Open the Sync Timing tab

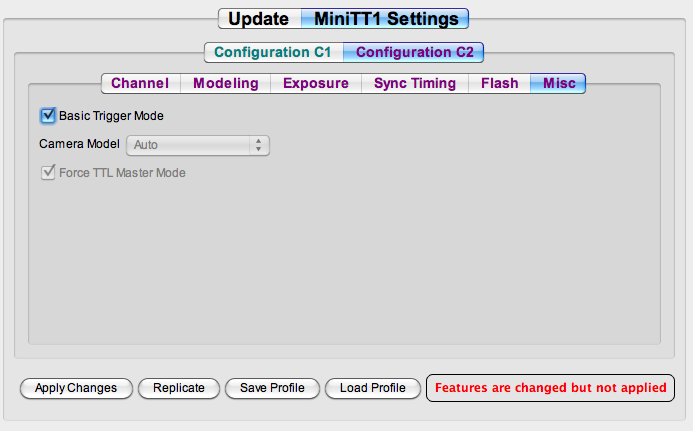[415, 83]
